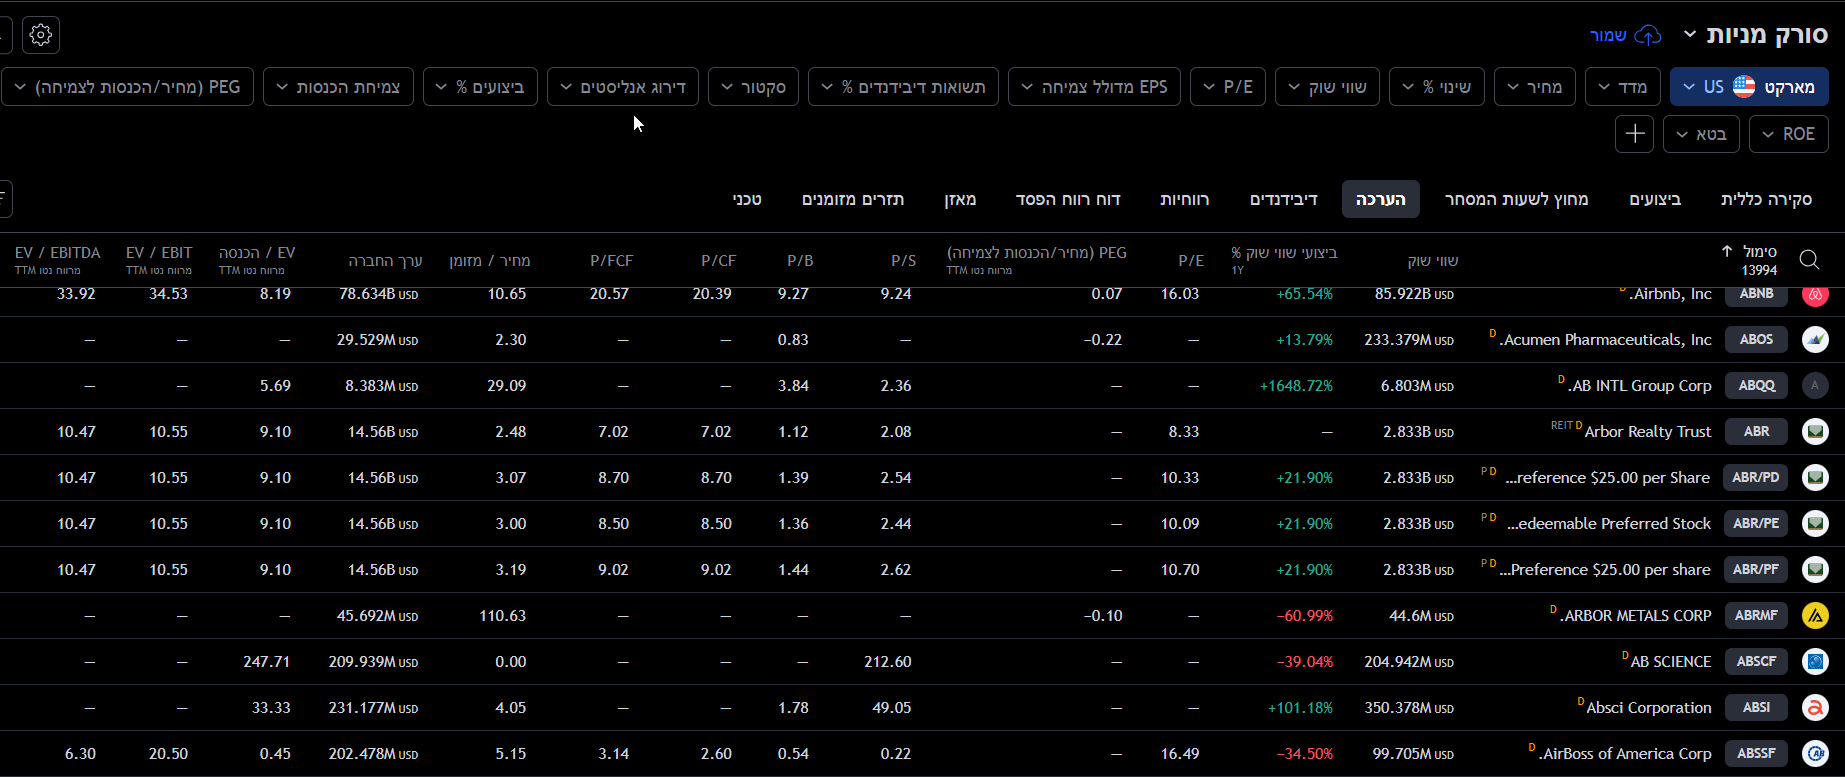The image size is (1845, 777).
Task: Click the ABR/PE row logo icon
Action: click(x=1815, y=524)
